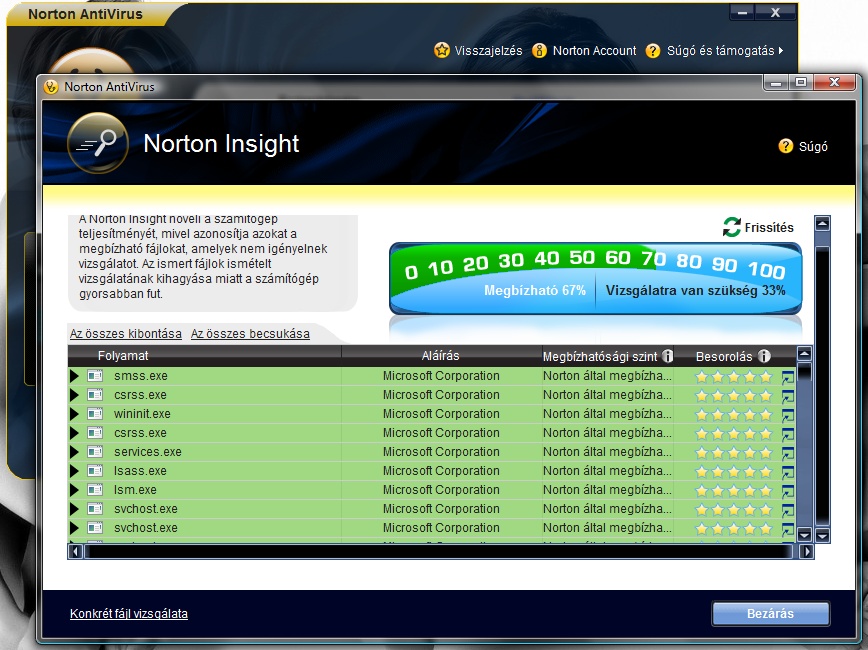This screenshot has height=650, width=868.
Task: Expand the lsm.exe process row
Action: click(74, 490)
